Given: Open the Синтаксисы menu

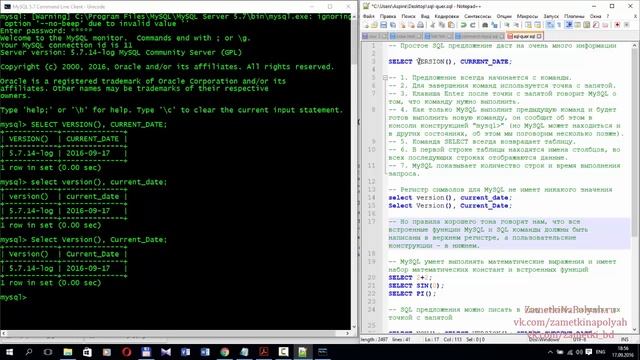Looking at the screenshot, I should pos(478,16).
